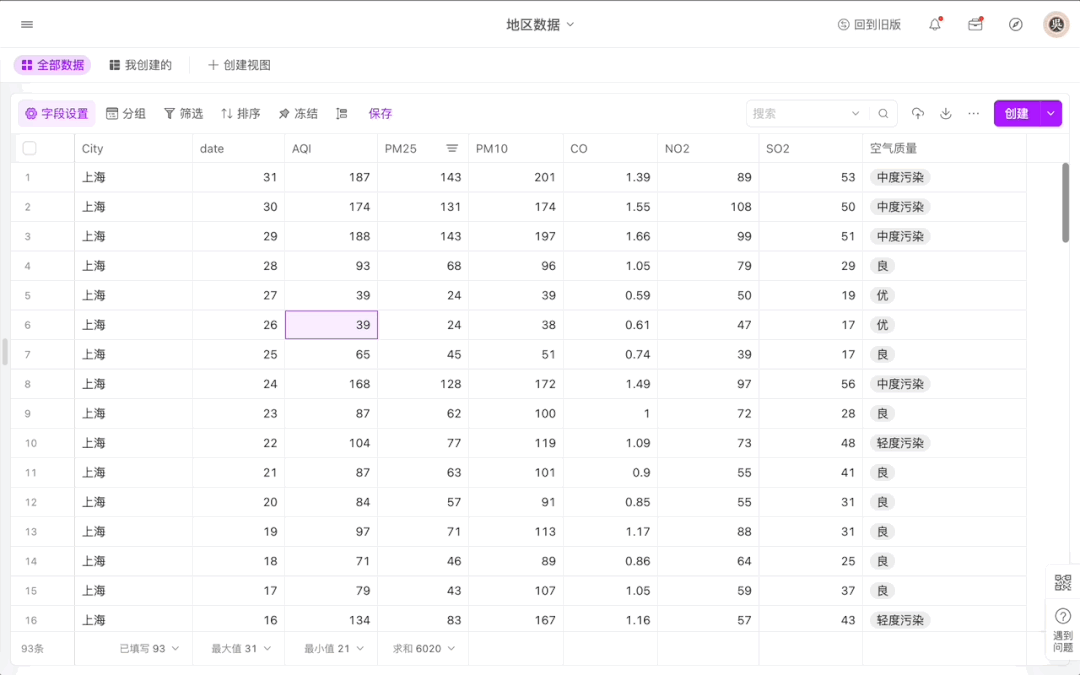Click the notification bell icon
The image size is (1080, 675).
pyautogui.click(x=935, y=24)
